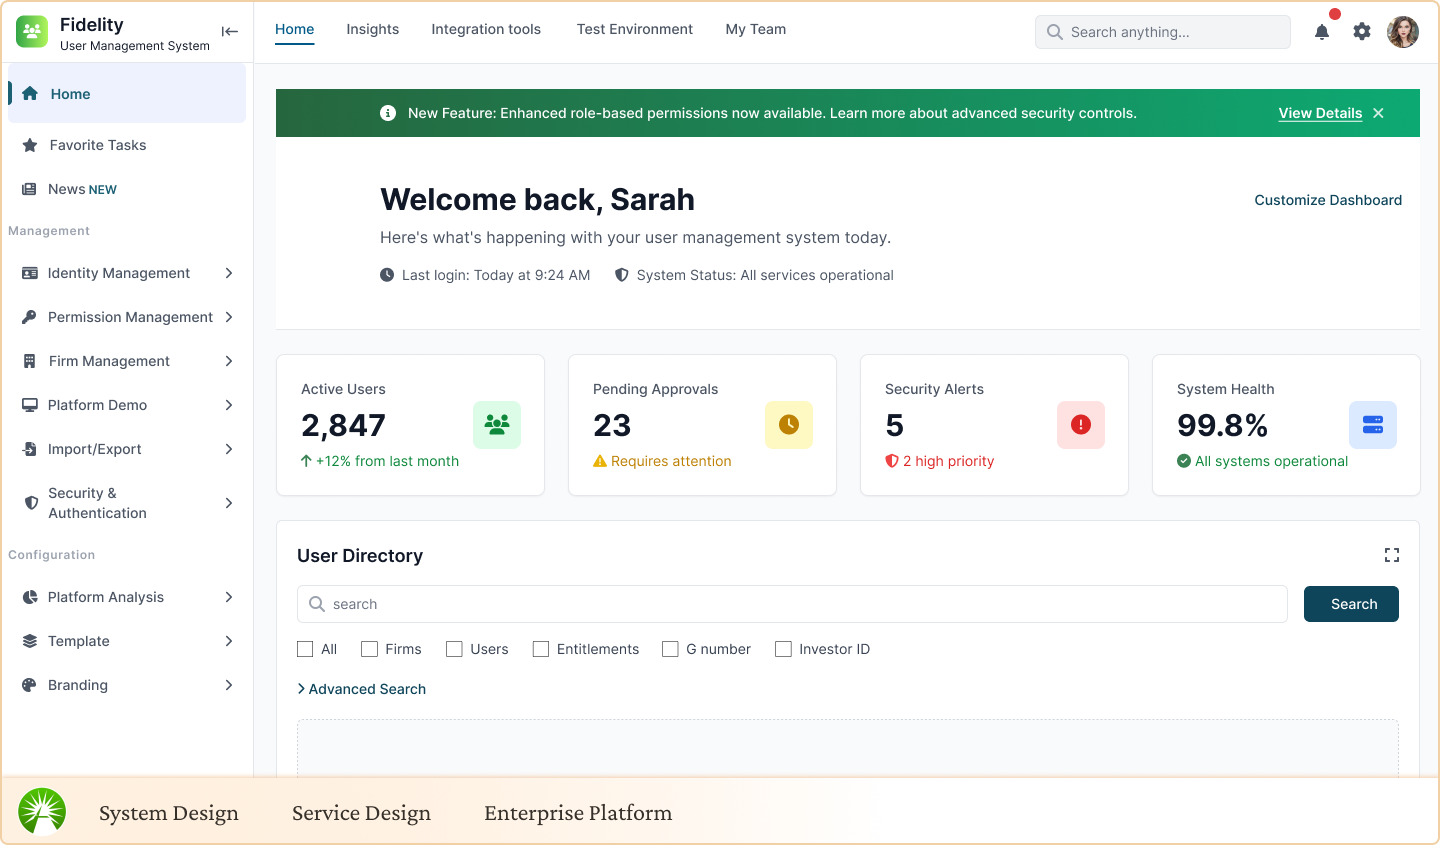Expand Permission Management chevron
The height and width of the screenshot is (845, 1440).
click(229, 317)
